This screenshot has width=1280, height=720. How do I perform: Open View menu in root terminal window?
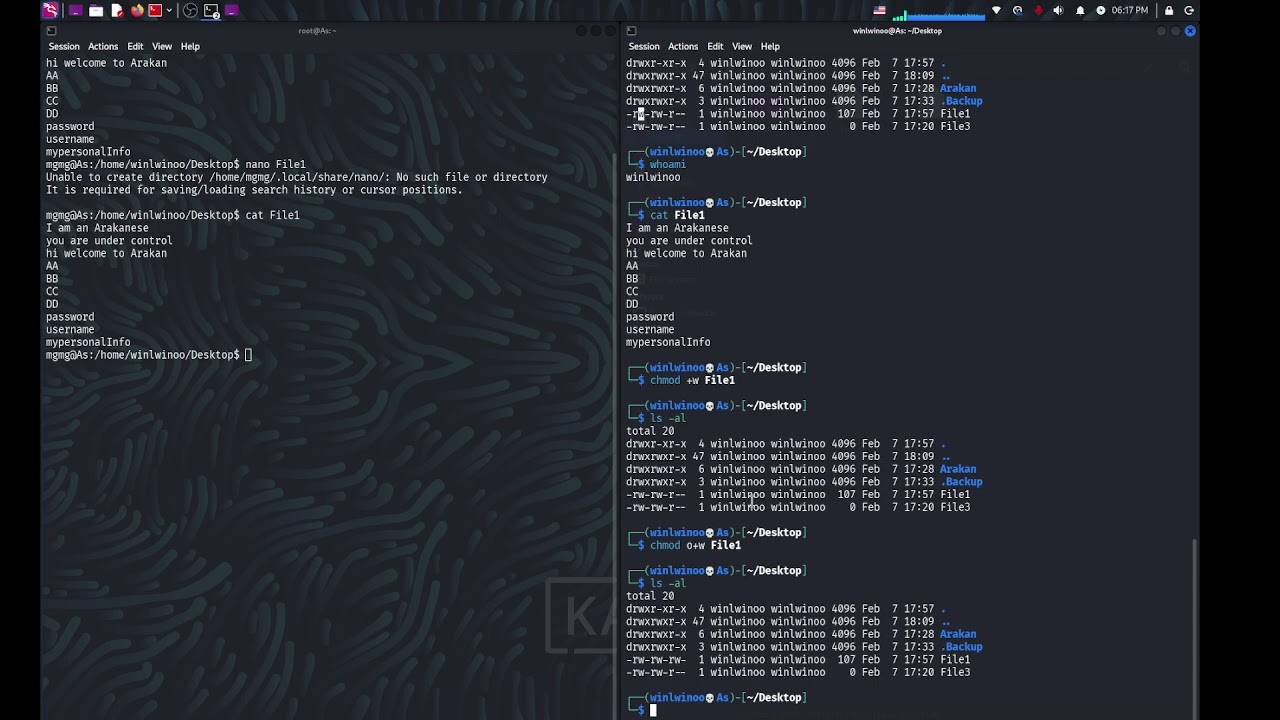[x=162, y=46]
